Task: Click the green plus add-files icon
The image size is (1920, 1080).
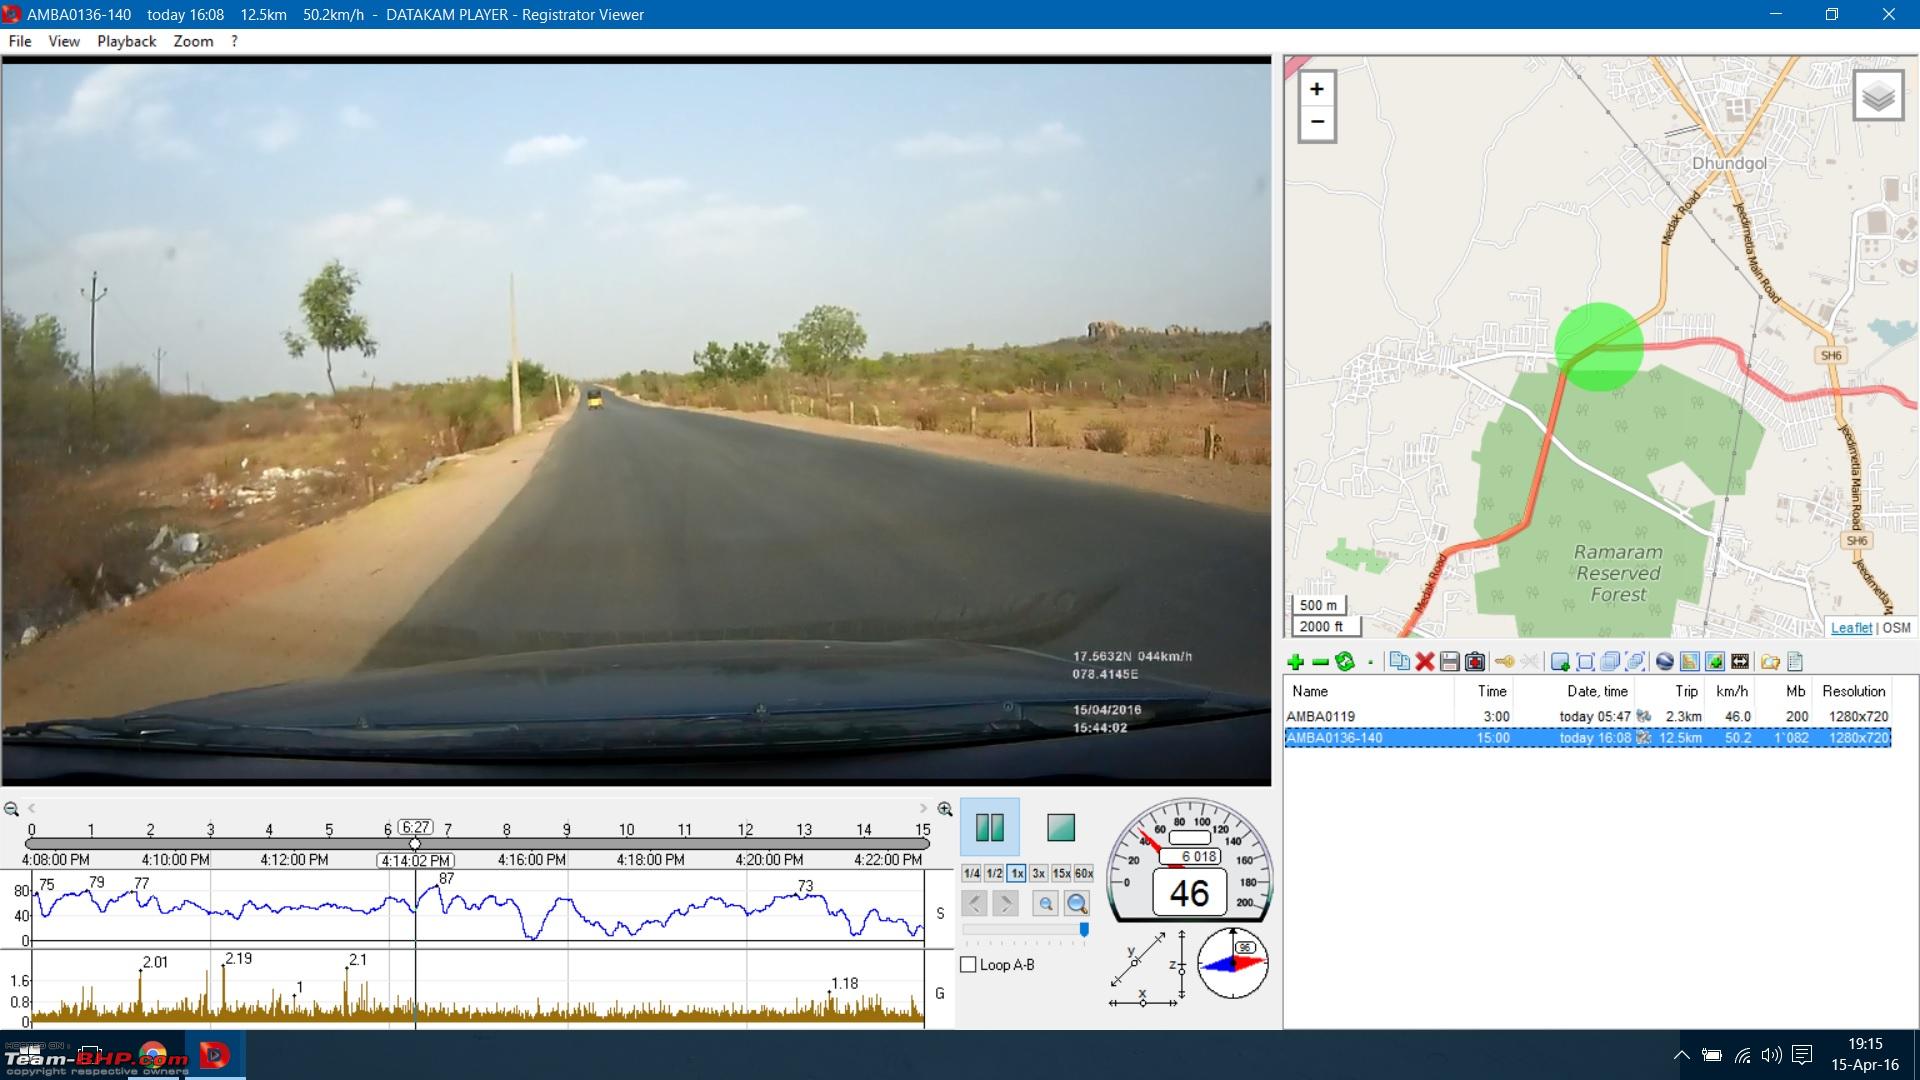Action: click(1295, 662)
